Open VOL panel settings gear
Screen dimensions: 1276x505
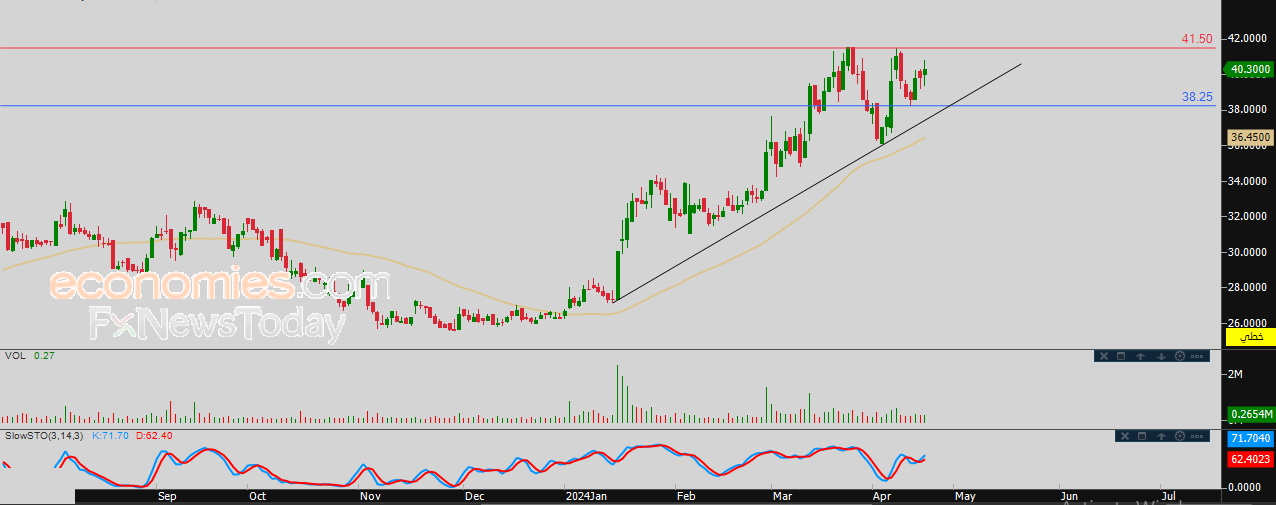[x=1180, y=356]
